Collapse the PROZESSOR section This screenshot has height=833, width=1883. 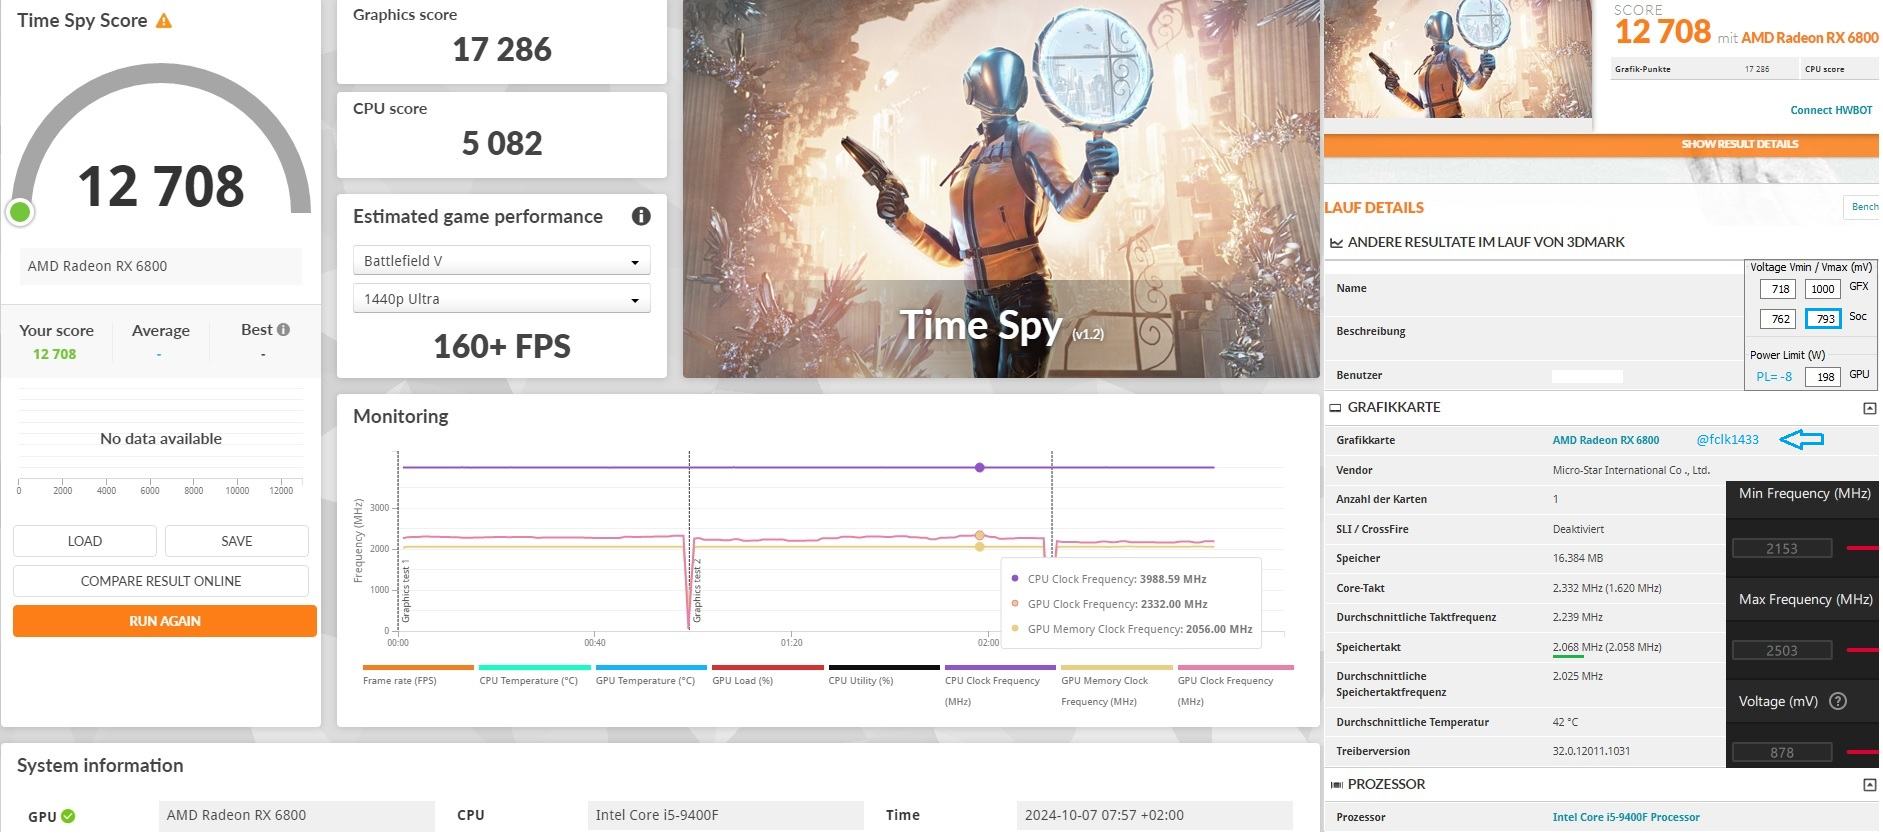pos(1869,785)
